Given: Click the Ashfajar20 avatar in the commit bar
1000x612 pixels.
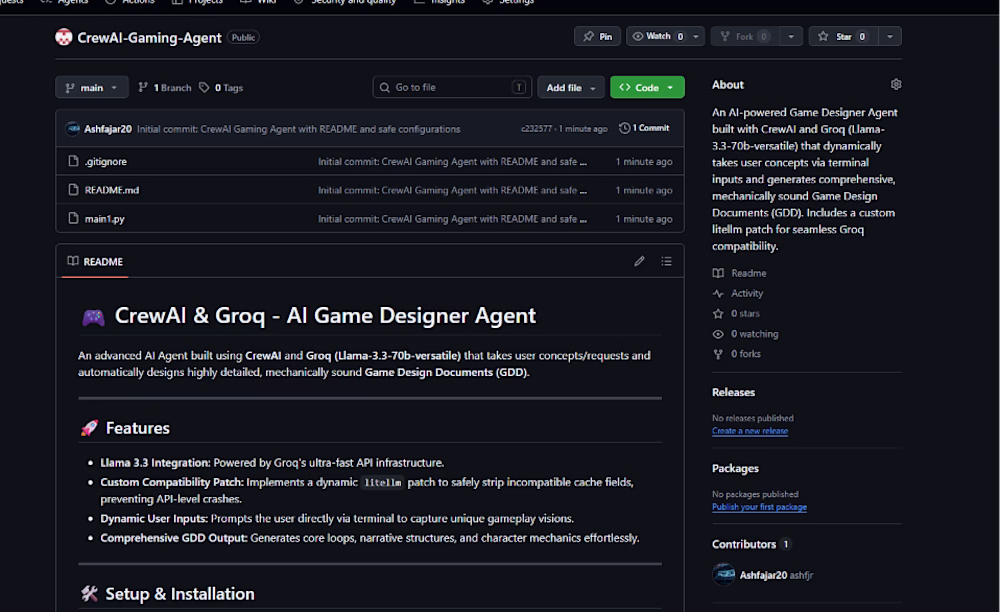Looking at the screenshot, I should pyautogui.click(x=73, y=128).
